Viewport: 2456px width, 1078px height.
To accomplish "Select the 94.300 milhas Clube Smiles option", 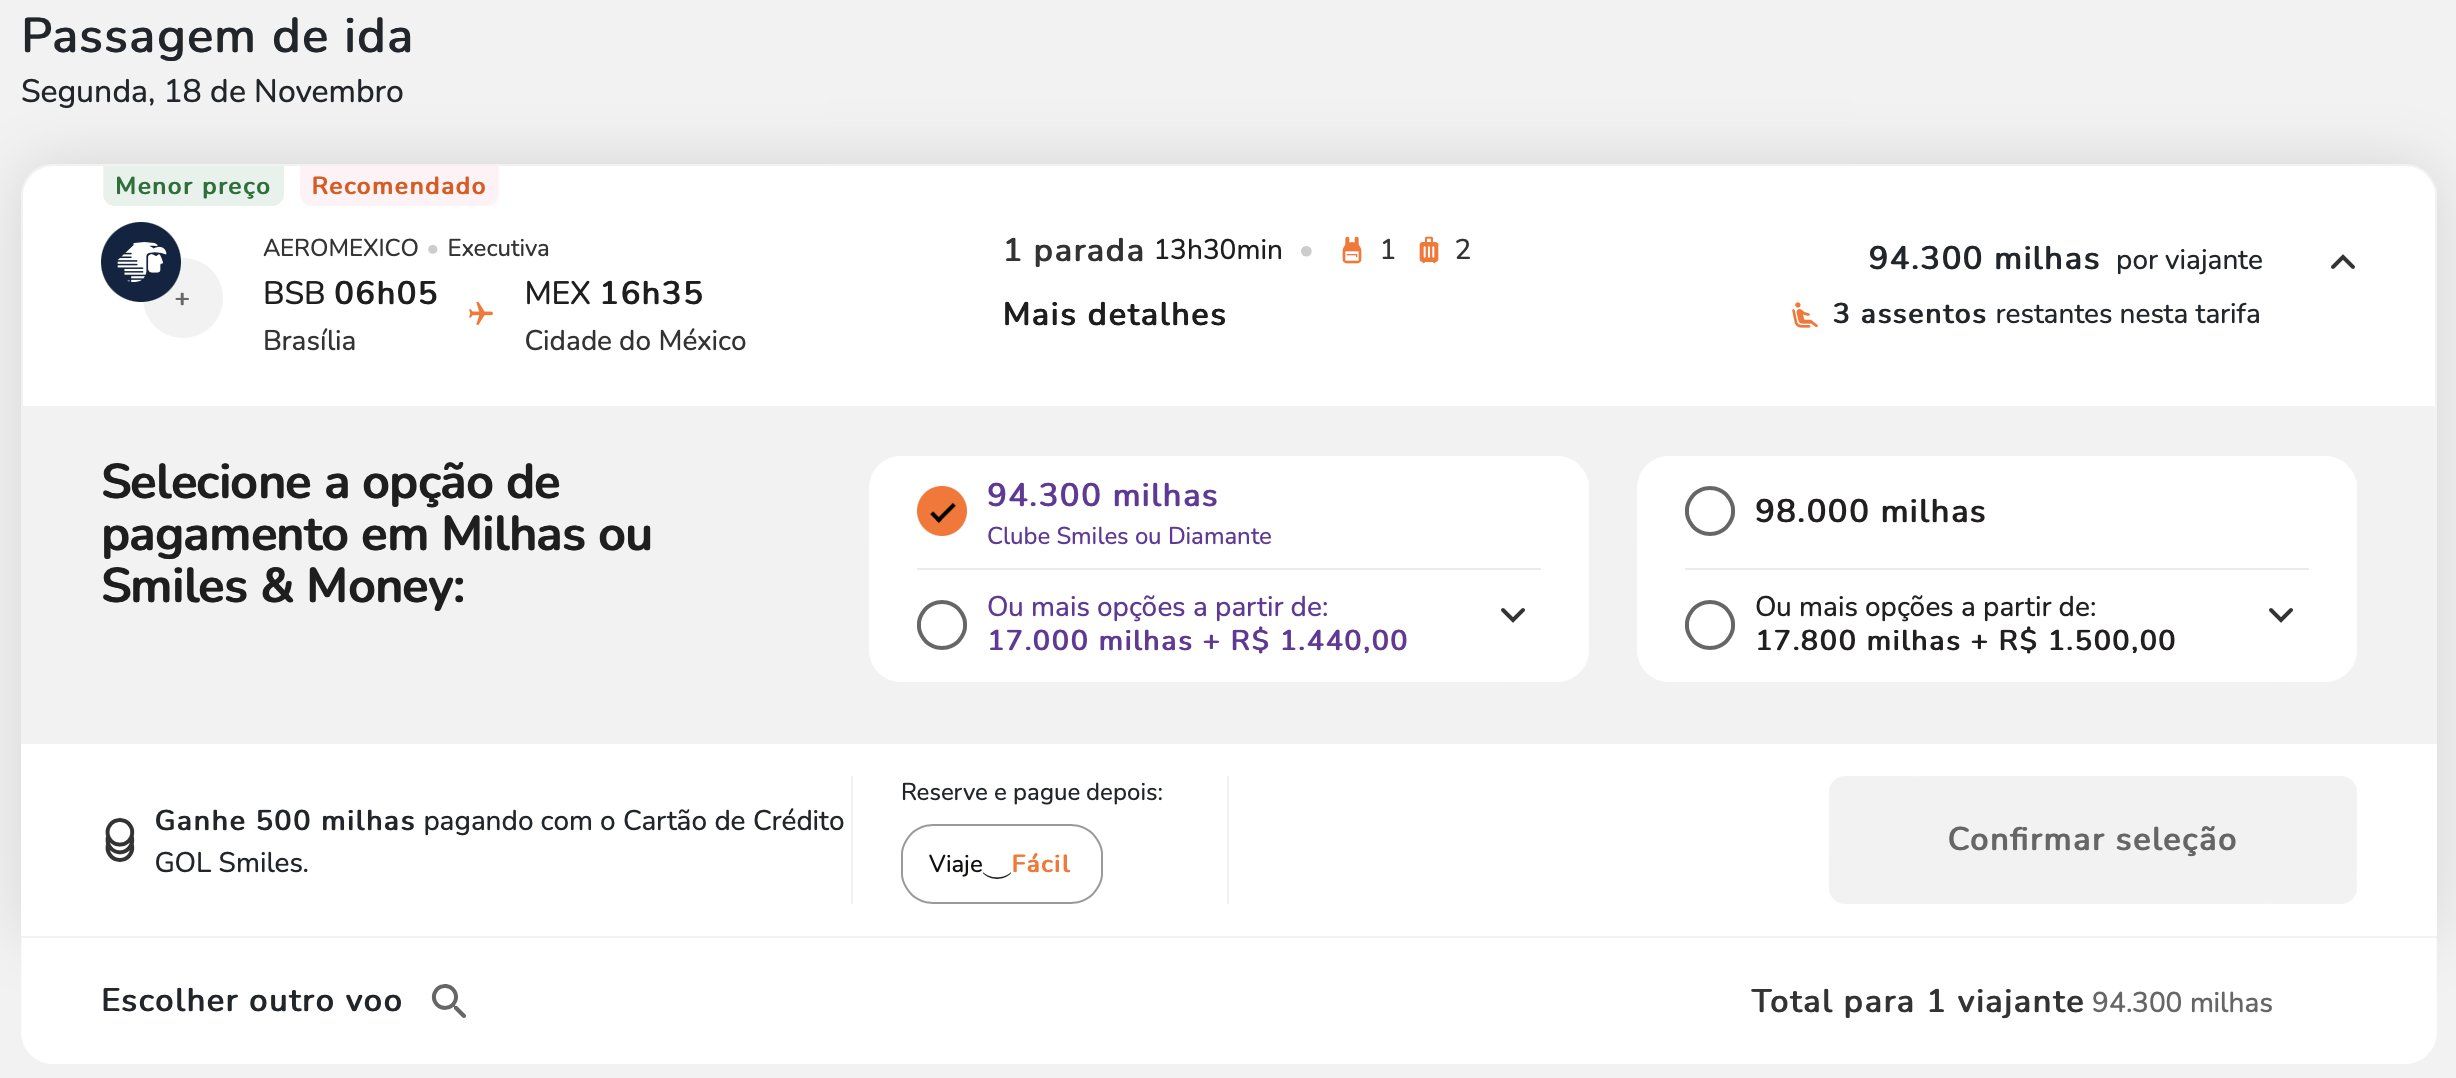I will (942, 511).
